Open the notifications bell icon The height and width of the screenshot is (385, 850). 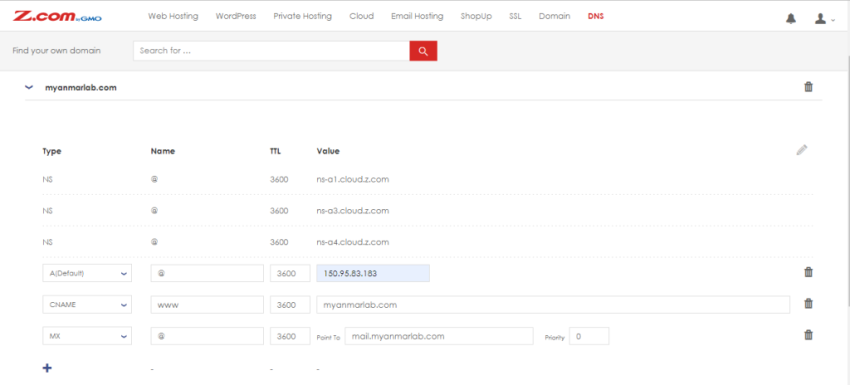point(791,18)
